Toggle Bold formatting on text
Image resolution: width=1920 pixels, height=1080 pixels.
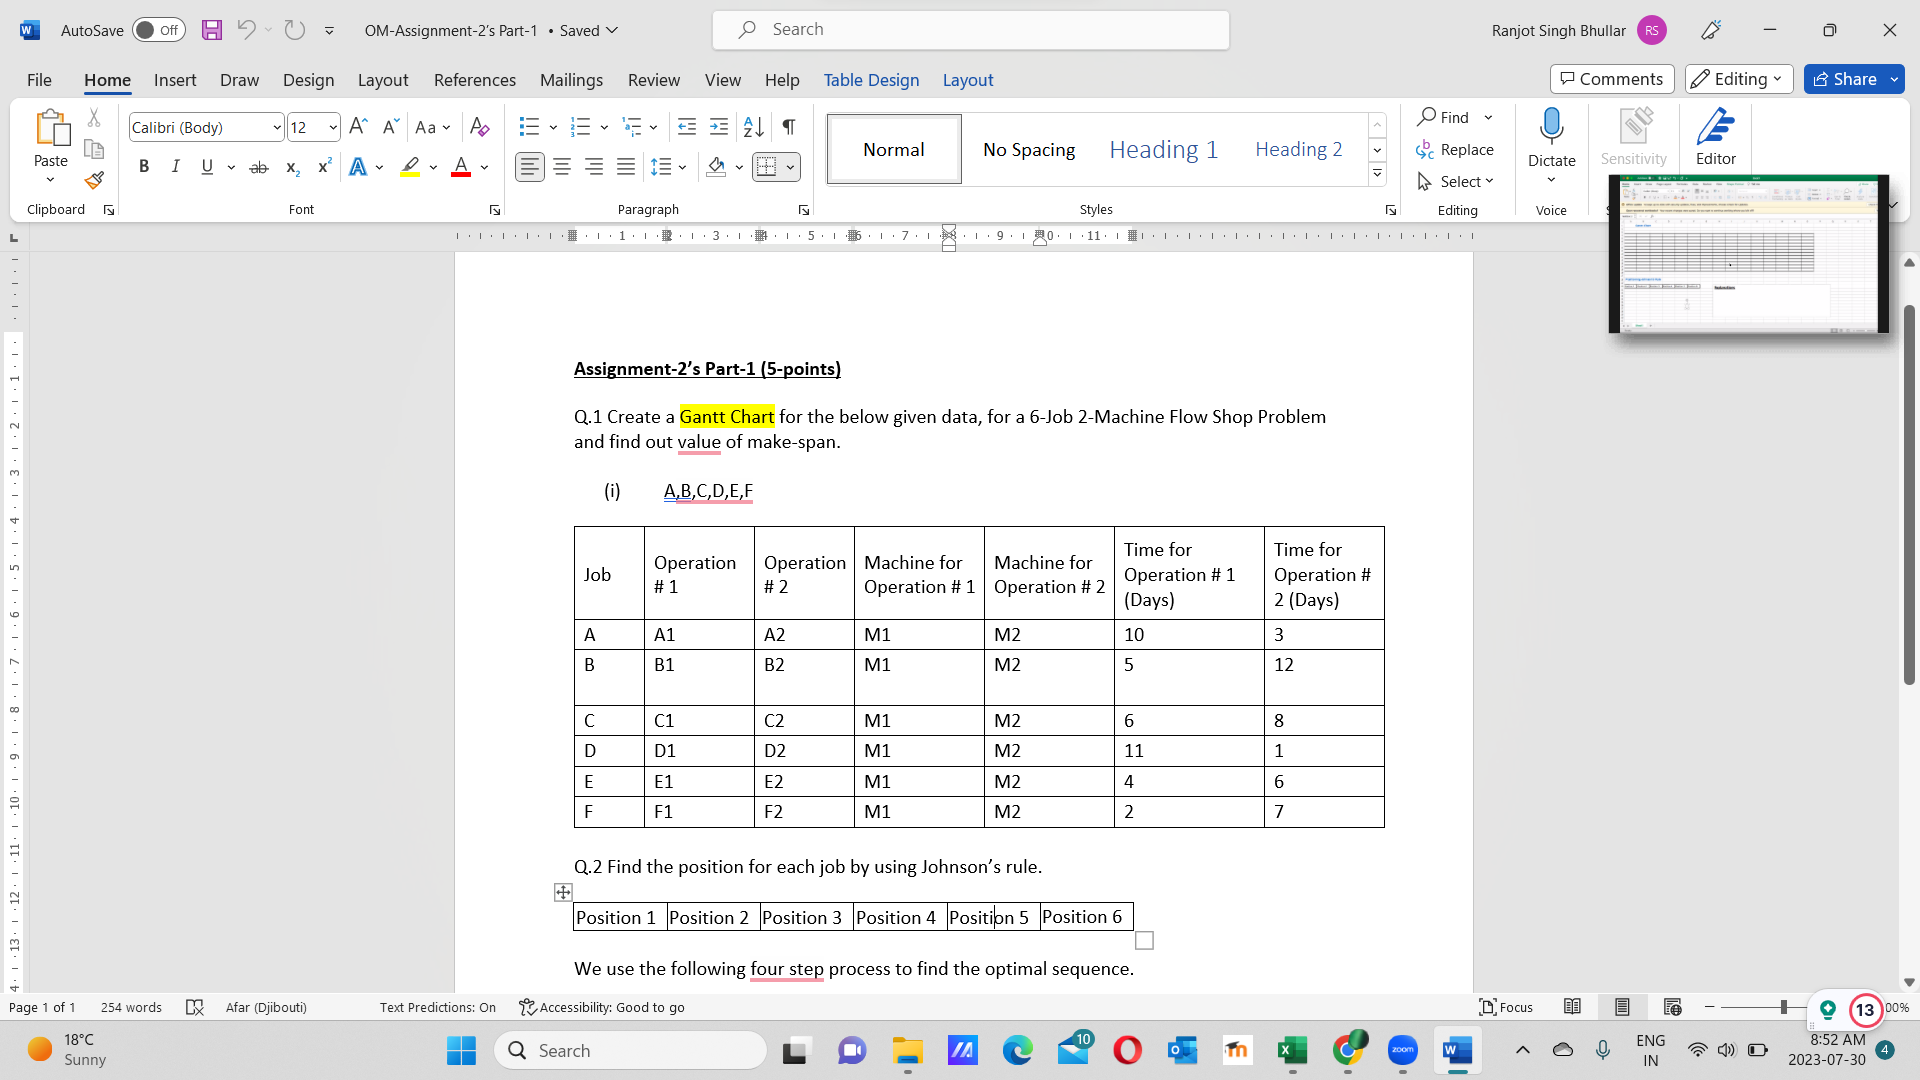coord(142,166)
